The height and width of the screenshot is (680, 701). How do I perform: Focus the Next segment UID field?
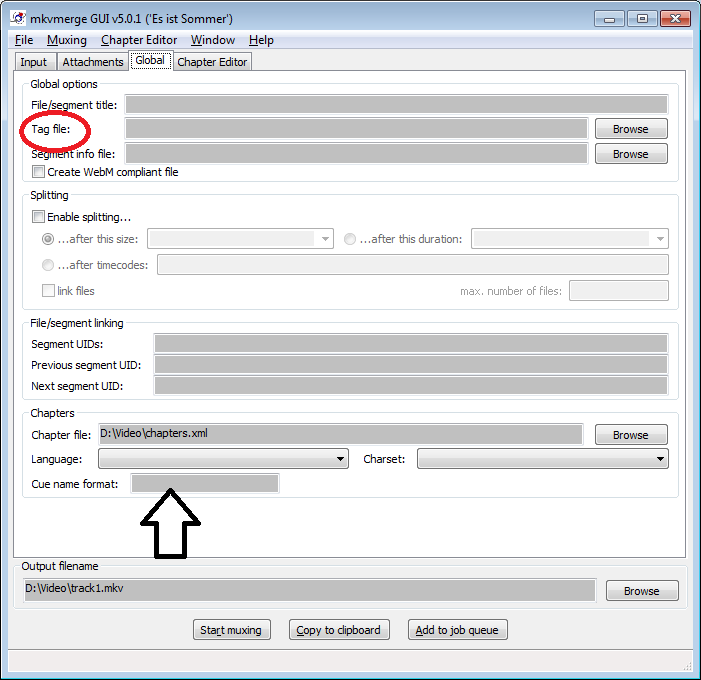411,386
